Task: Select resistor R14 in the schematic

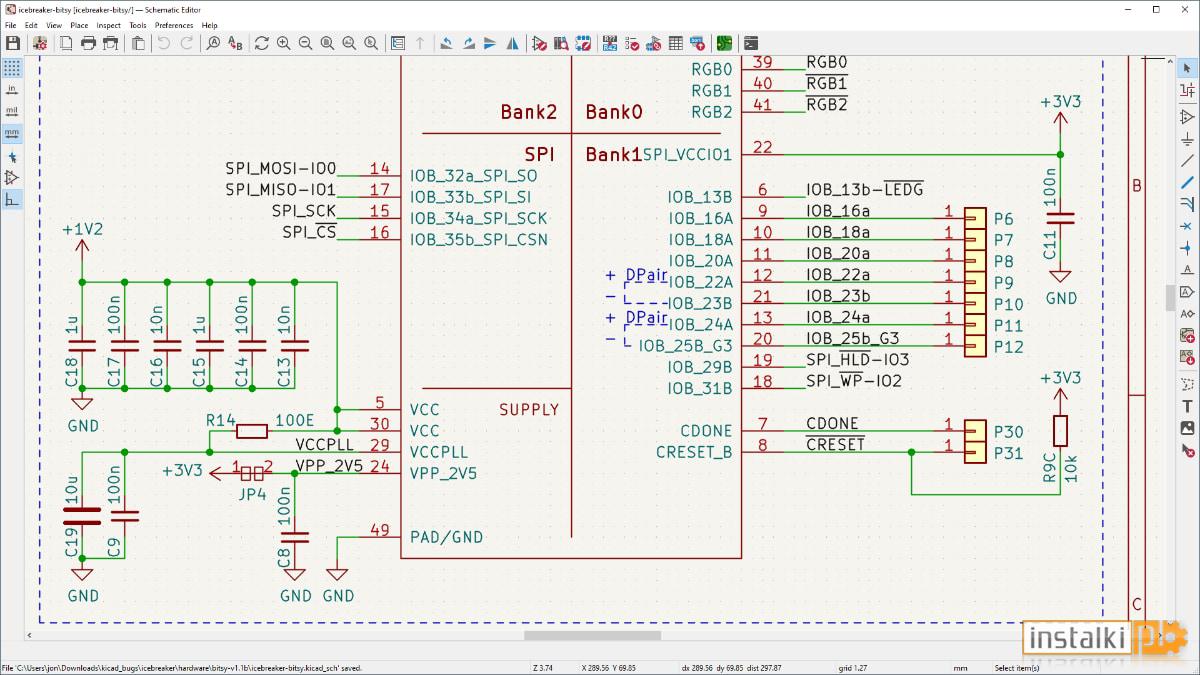Action: [251, 432]
